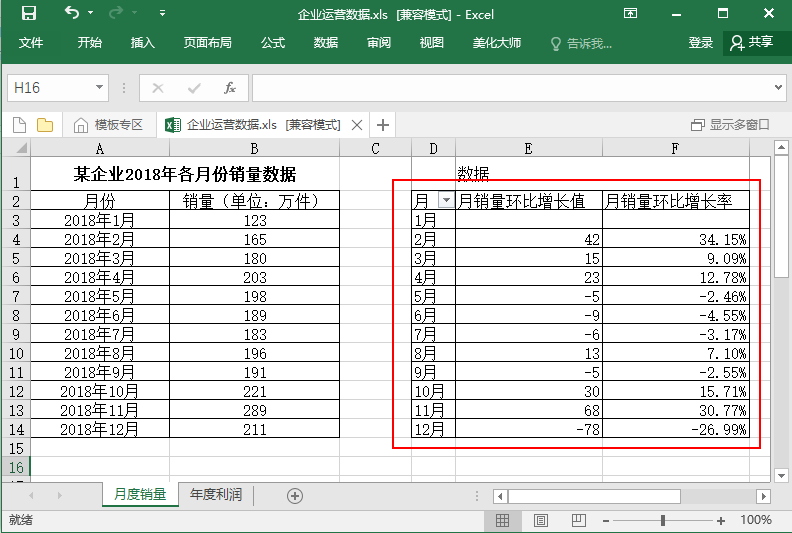792x533 pixels.
Task: Select Normal view icon in status bar
Action: tap(503, 520)
